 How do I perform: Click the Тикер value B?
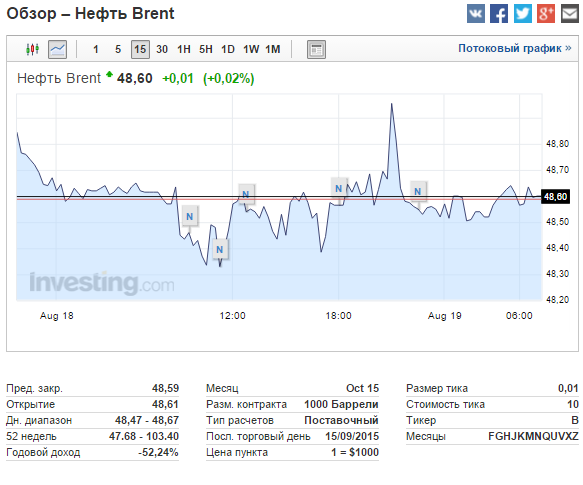coord(575,420)
